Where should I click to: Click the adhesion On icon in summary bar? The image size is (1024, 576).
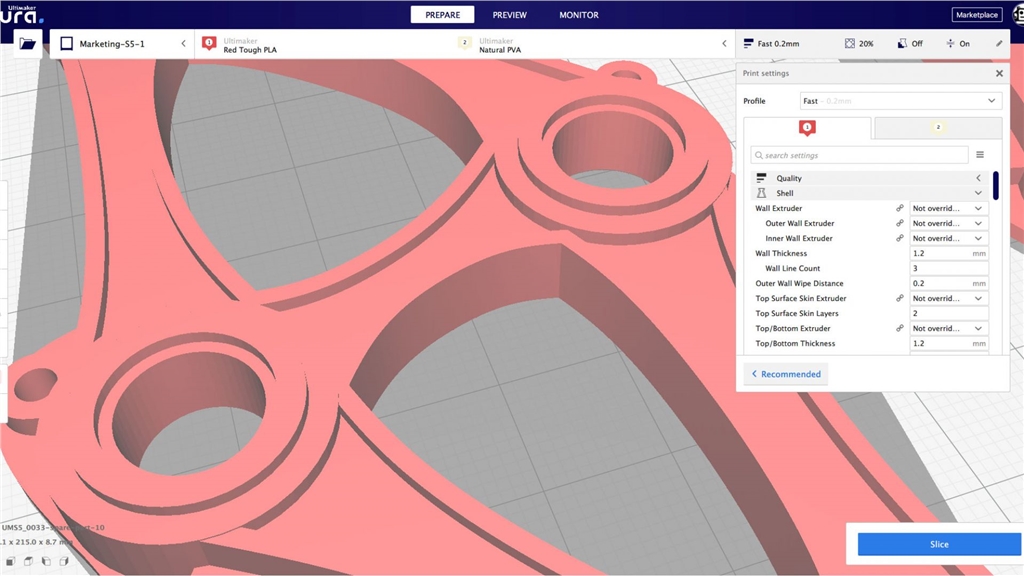950,44
